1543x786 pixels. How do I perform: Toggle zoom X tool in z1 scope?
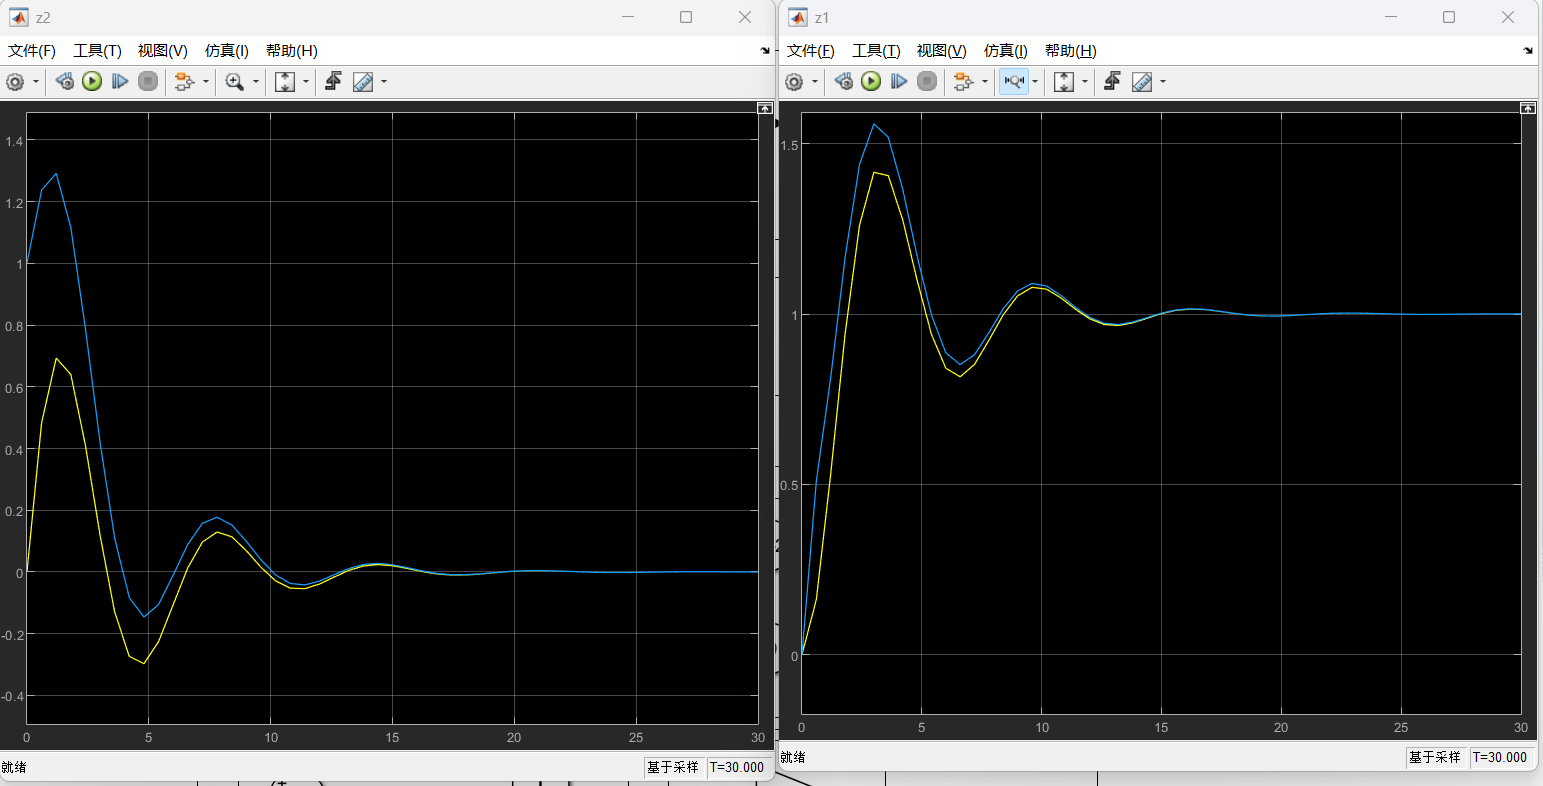click(x=1014, y=82)
